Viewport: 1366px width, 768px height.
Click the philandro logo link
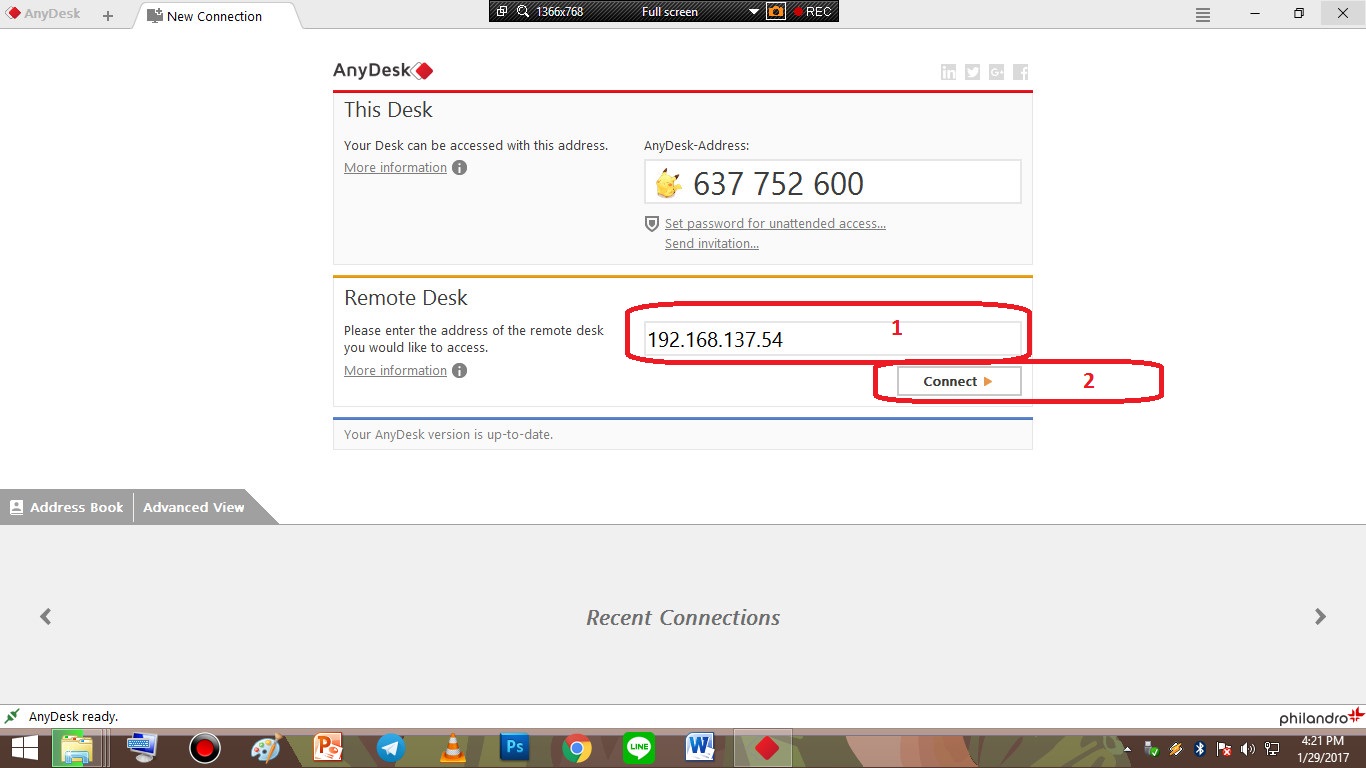pyautogui.click(x=1321, y=716)
